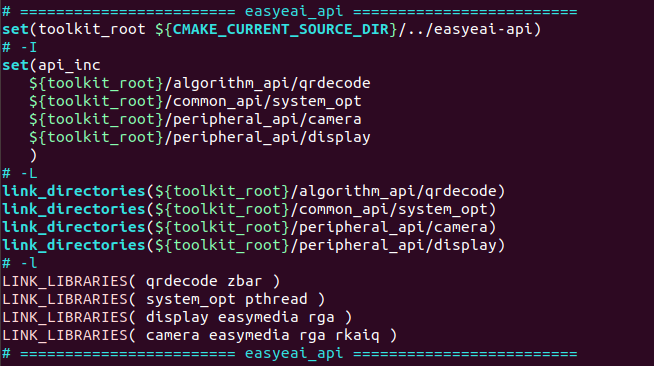Click link_directories for common_api/system_opt
This screenshot has height=366, width=654.
pyautogui.click(x=249, y=209)
